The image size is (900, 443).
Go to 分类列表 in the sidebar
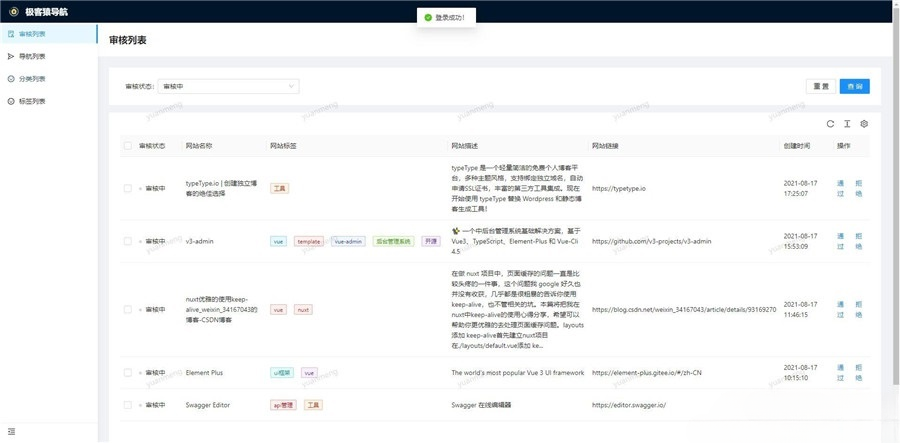coord(32,79)
